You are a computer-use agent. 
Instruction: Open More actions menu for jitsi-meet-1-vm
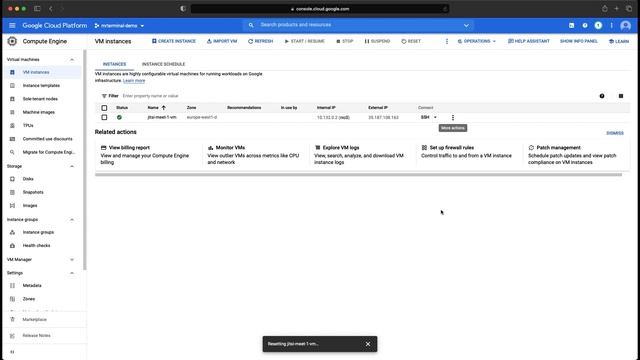(453, 118)
